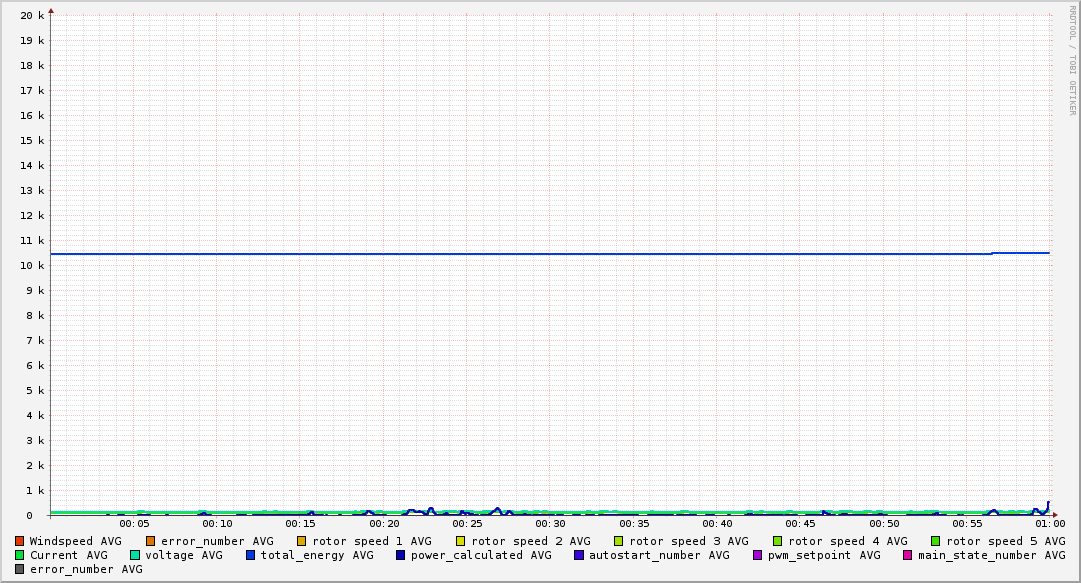The image size is (1081, 583).
Task: Click the gray error_number AVG swatch in bottom row
Action: click(19, 569)
